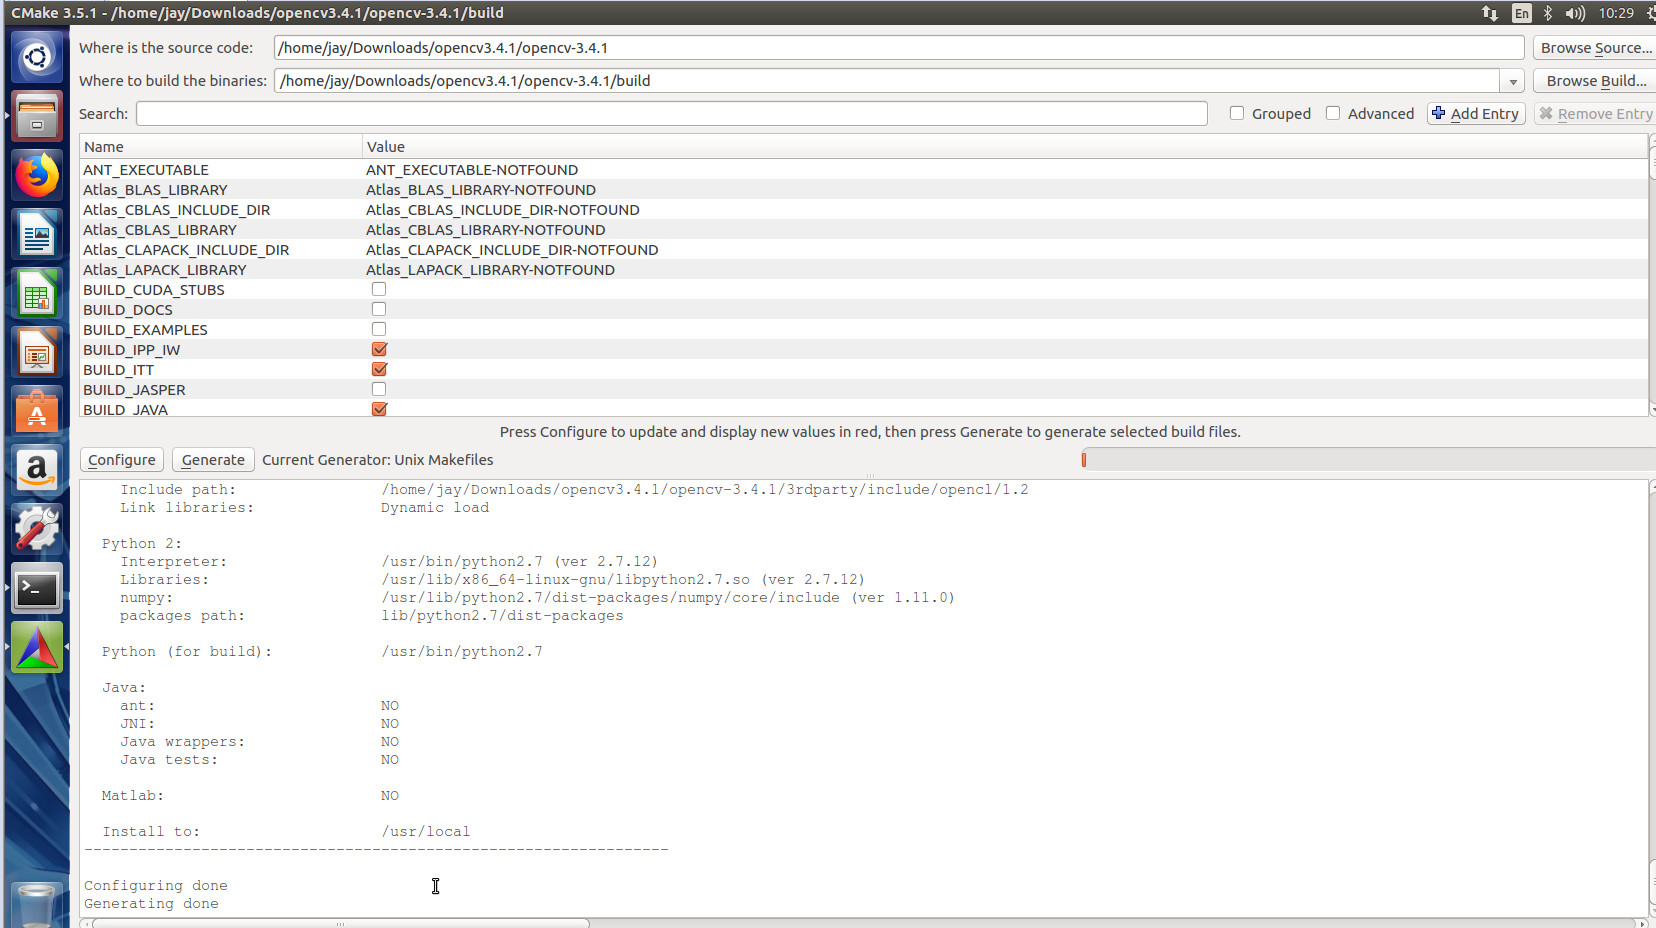Enable the BUILD_EXAMPLES checkbox
Viewport: 1656px width, 928px height.
pos(378,328)
